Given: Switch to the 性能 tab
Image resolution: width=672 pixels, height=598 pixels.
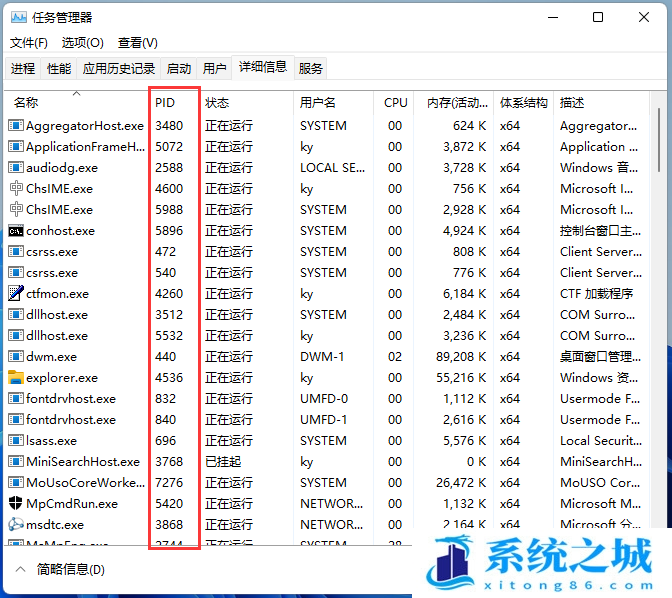Looking at the screenshot, I should pyautogui.click(x=59, y=68).
